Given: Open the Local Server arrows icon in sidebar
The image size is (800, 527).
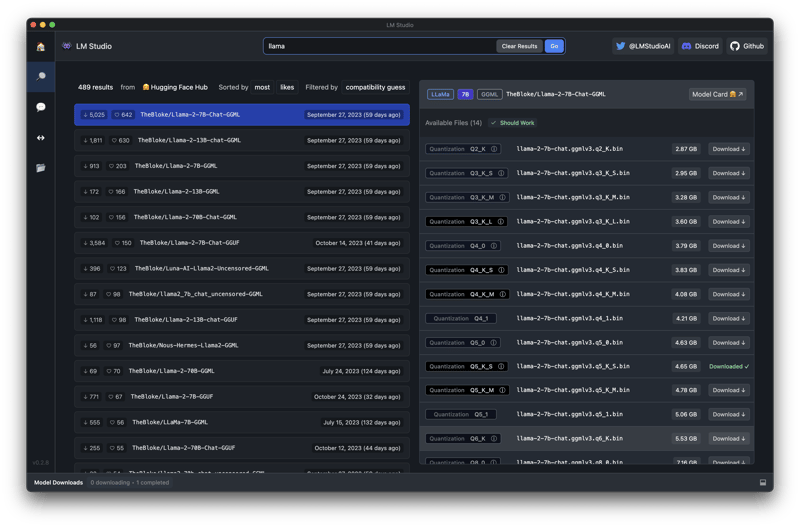Looking at the screenshot, I should click(x=41, y=138).
